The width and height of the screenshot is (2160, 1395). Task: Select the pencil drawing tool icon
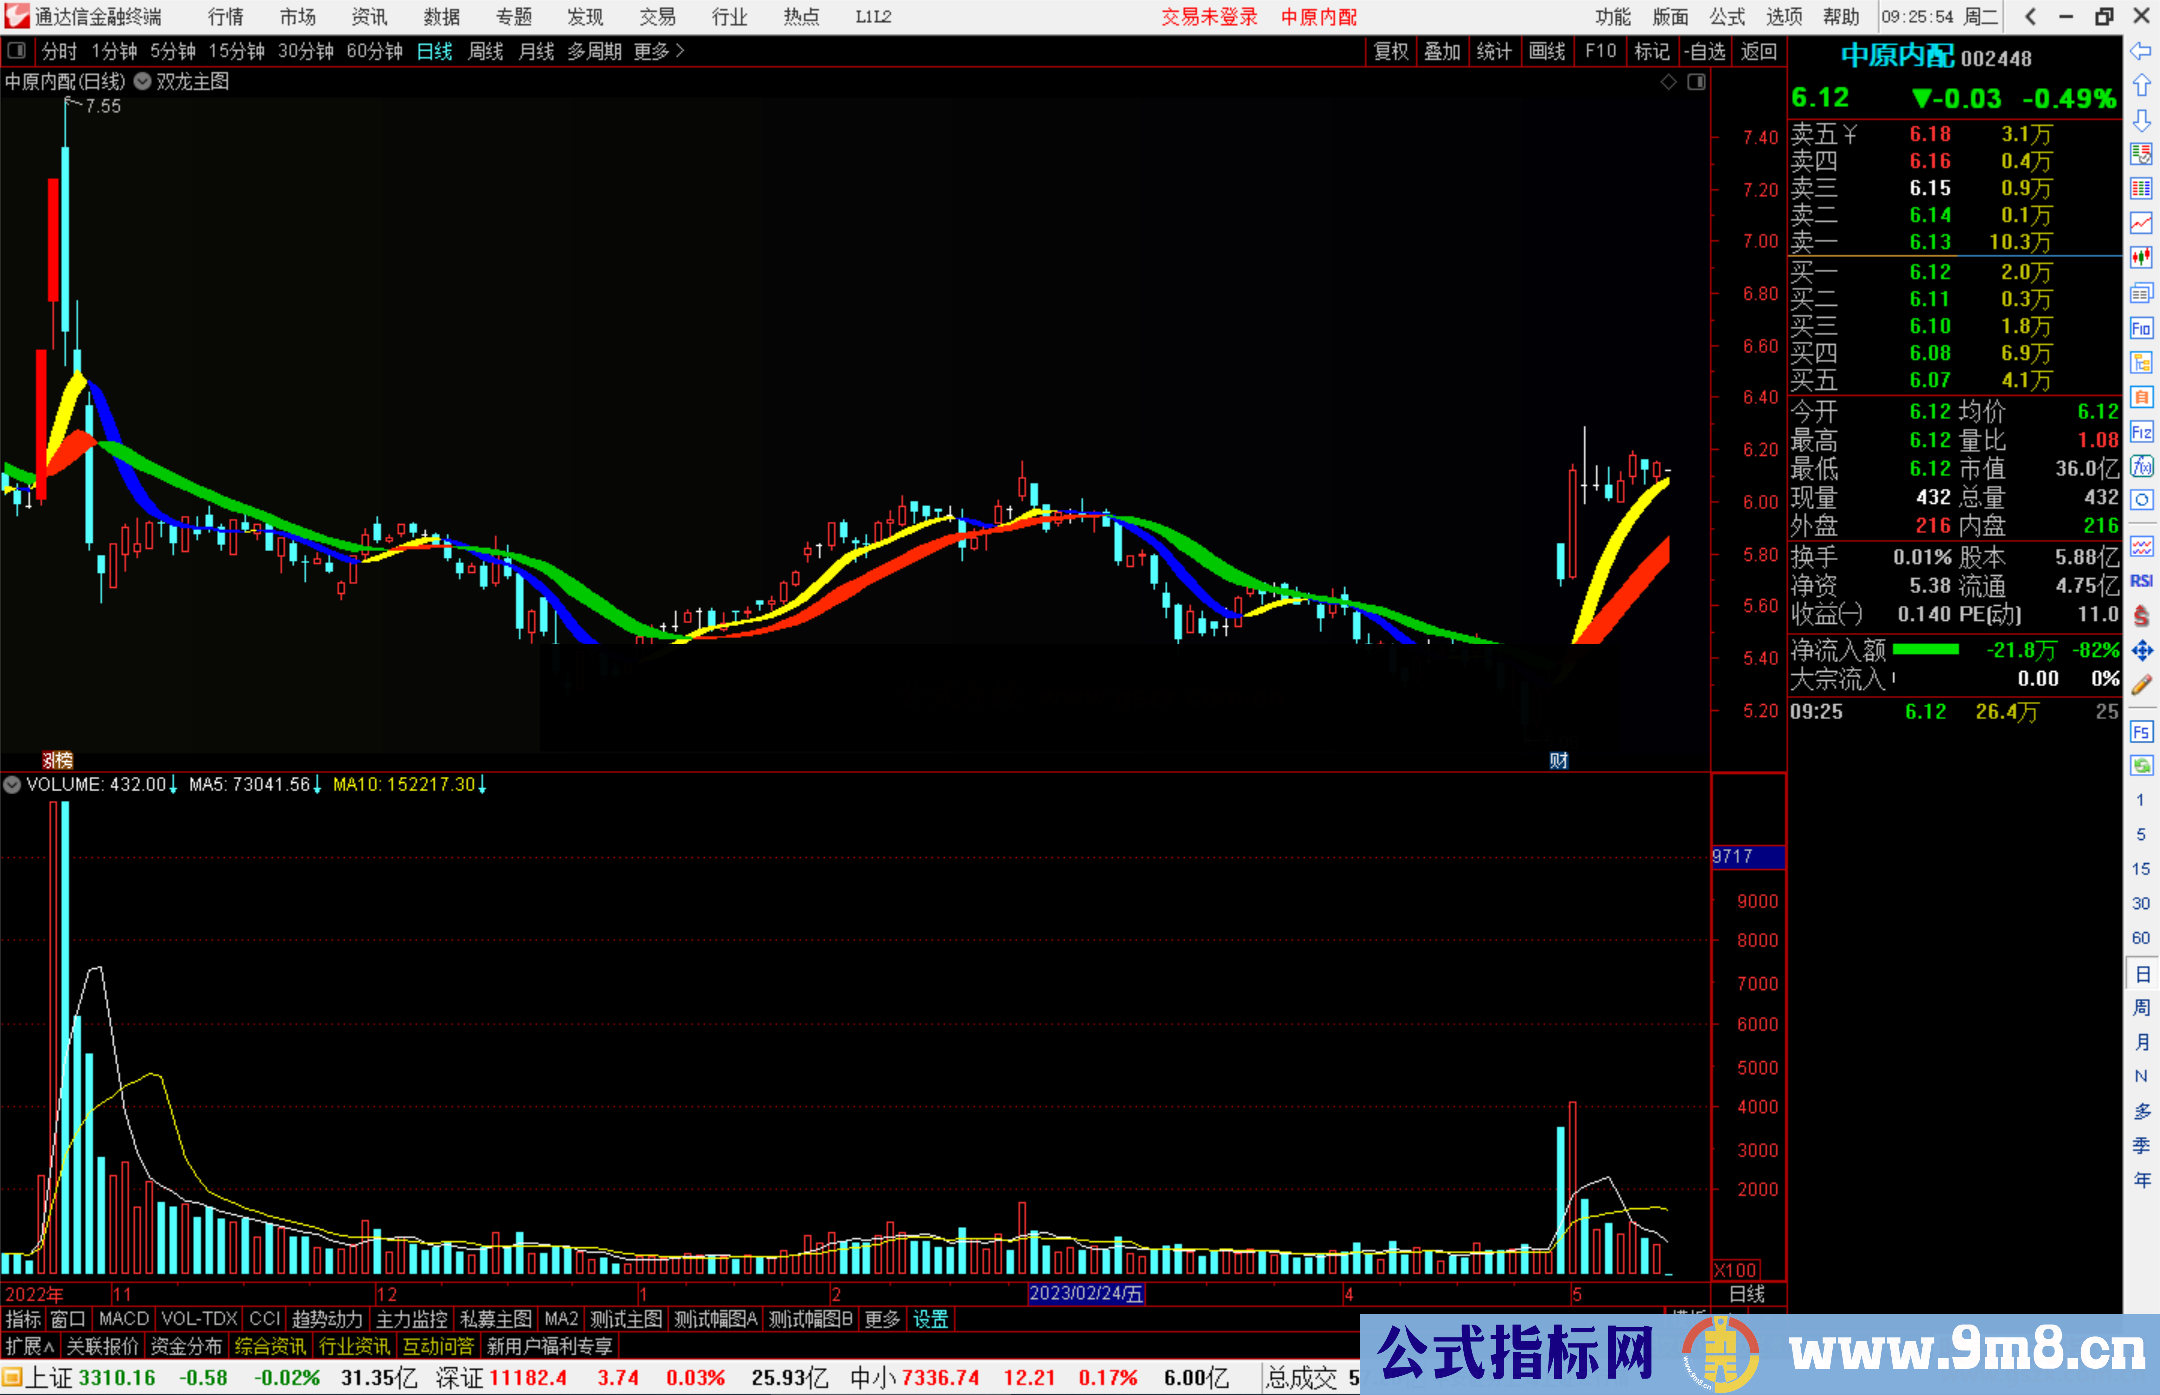2141,686
